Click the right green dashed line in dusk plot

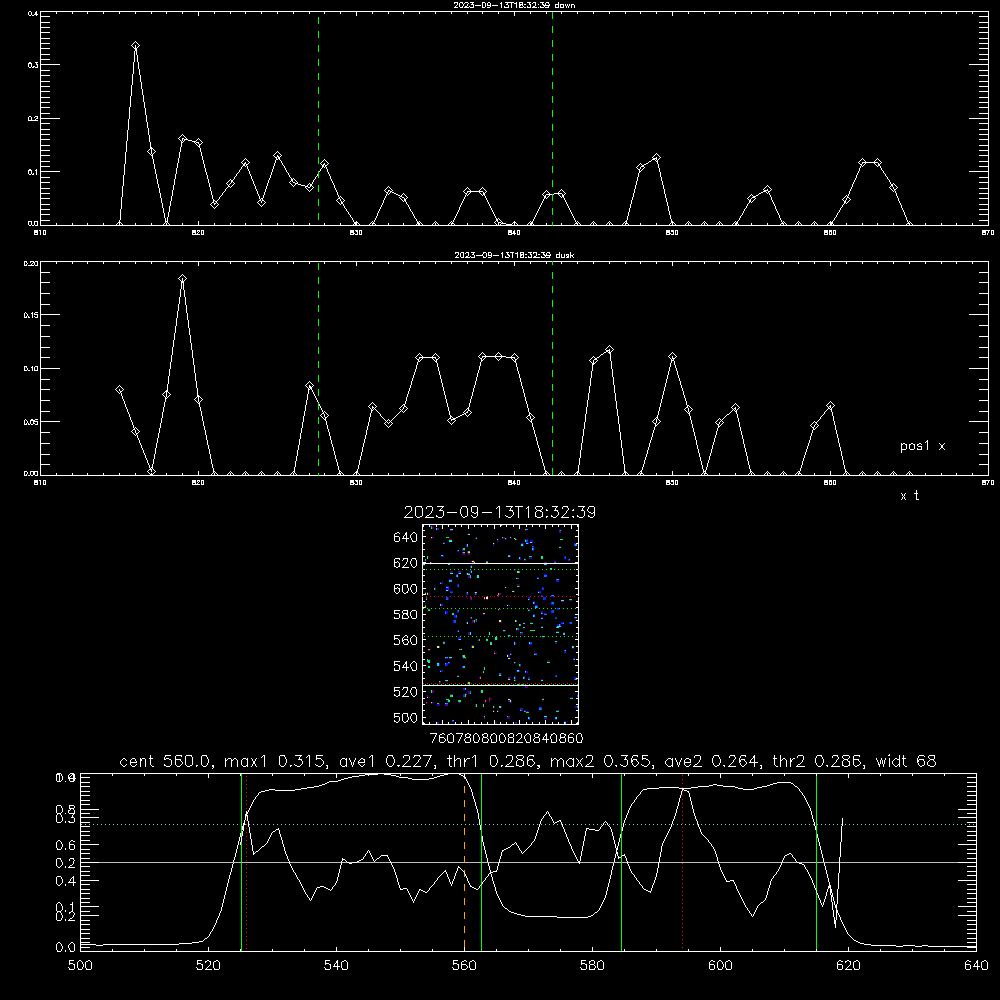552,369
